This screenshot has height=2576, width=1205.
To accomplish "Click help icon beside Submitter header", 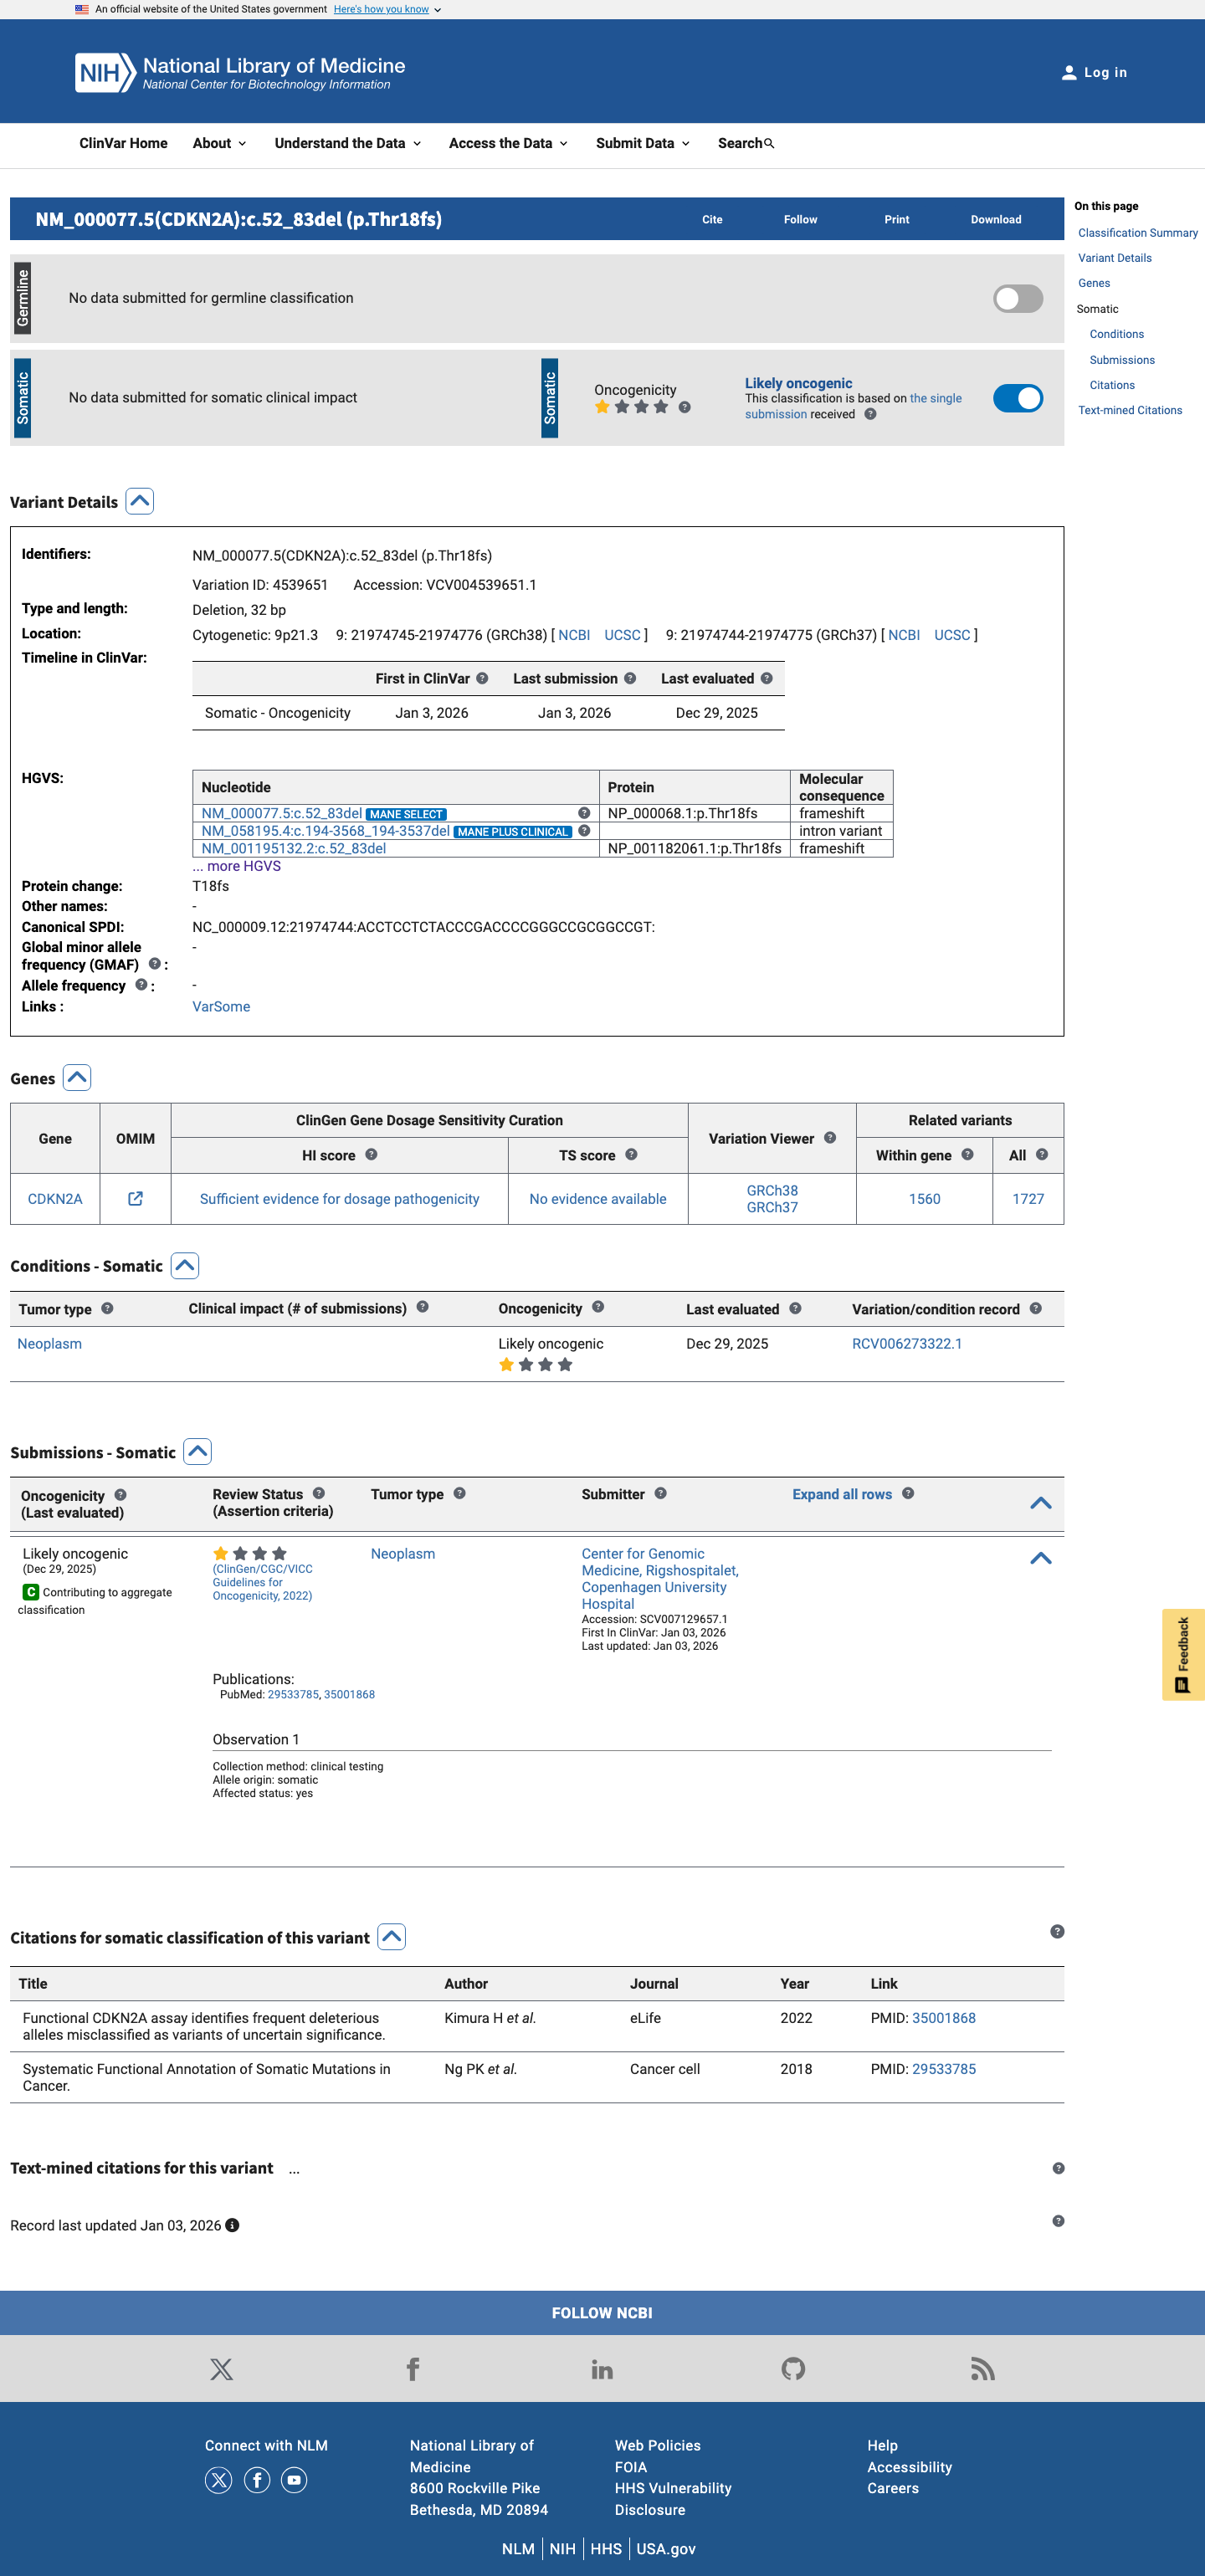I will pyautogui.click(x=660, y=1493).
